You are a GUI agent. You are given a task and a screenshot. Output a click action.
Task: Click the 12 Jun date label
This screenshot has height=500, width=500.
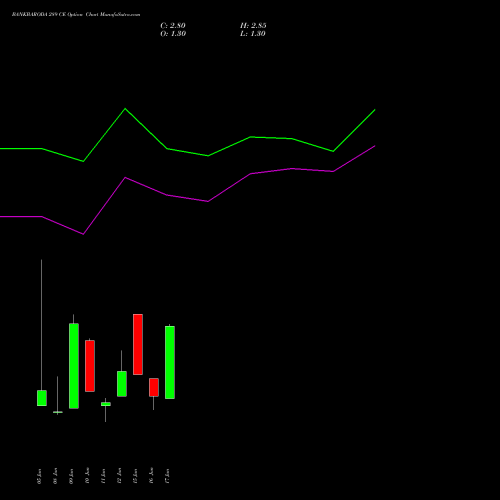(119, 476)
